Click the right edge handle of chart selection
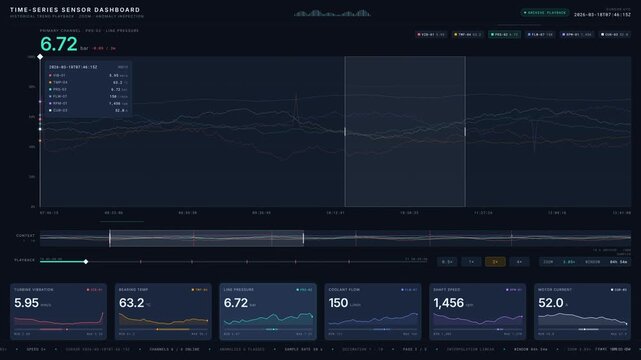The image size is (641, 360). tap(465, 132)
